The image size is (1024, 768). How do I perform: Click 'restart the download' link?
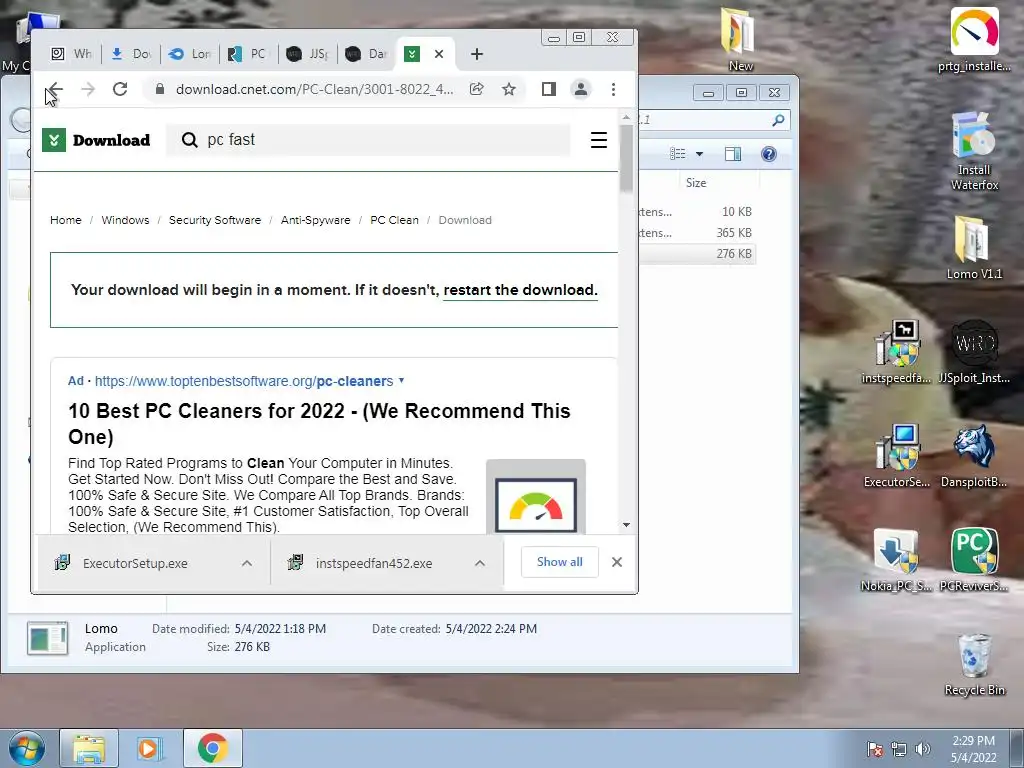point(520,290)
